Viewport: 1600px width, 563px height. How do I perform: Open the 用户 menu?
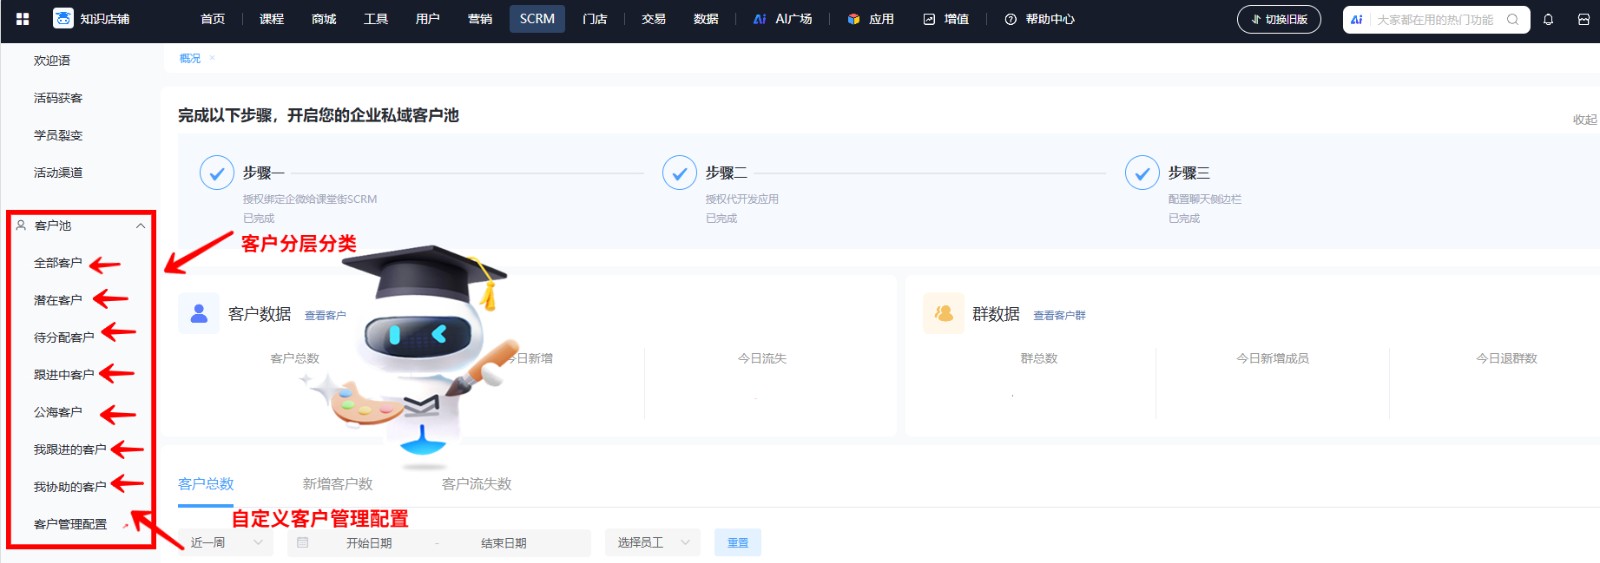tap(428, 19)
